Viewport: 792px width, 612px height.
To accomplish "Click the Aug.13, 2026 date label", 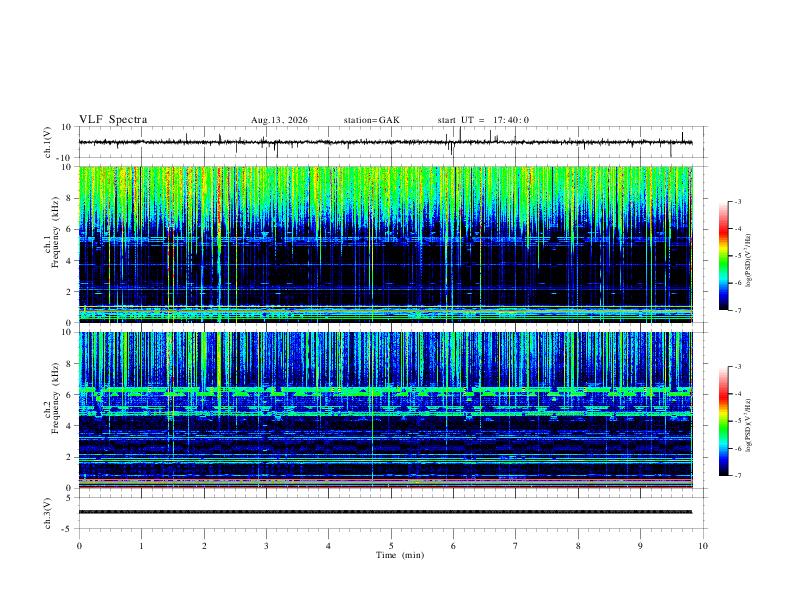I will [x=279, y=120].
